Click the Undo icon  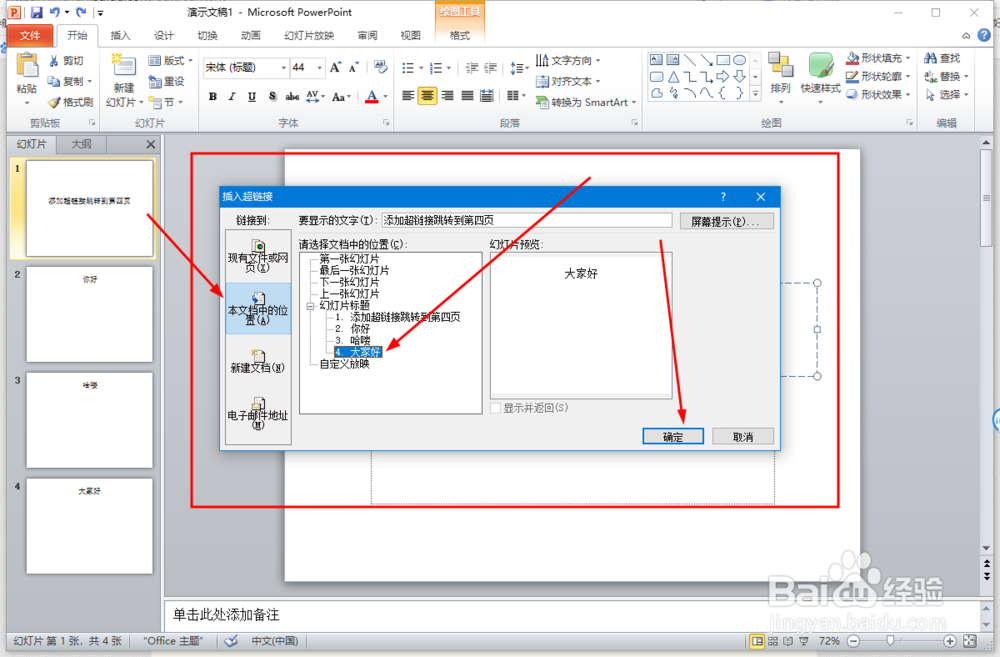coord(55,12)
